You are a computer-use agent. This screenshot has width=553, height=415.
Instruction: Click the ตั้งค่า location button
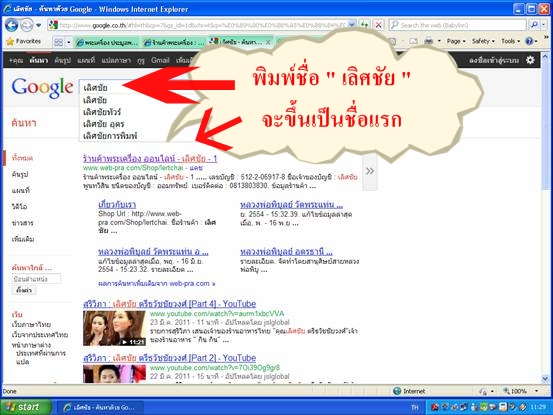[24, 290]
